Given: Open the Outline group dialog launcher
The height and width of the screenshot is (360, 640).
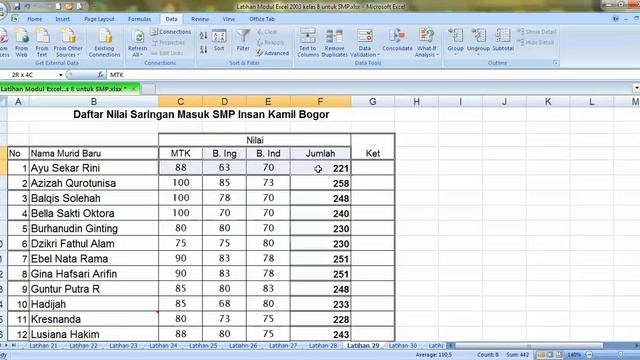Looking at the screenshot, I should click(555, 62).
